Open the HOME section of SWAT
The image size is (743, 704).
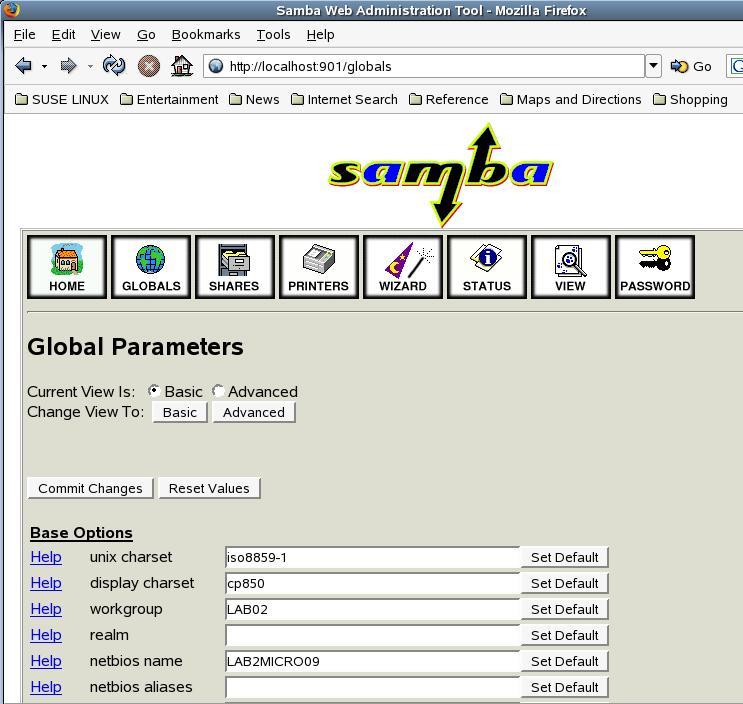[x=67, y=267]
